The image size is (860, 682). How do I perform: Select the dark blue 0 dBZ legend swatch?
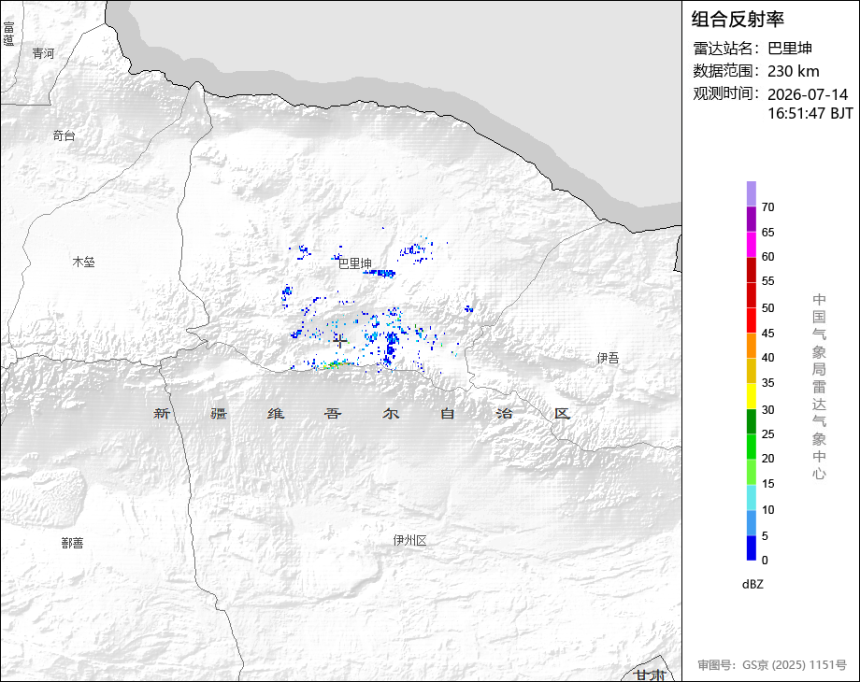point(751,548)
